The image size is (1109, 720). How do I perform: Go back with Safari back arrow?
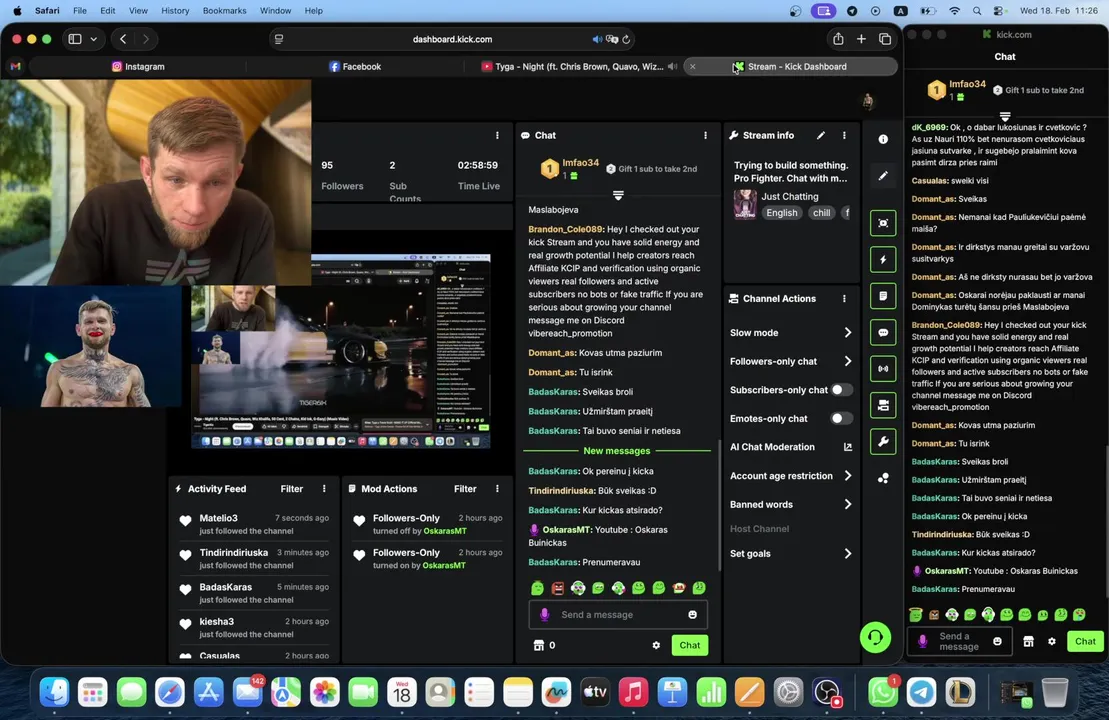tap(123, 39)
